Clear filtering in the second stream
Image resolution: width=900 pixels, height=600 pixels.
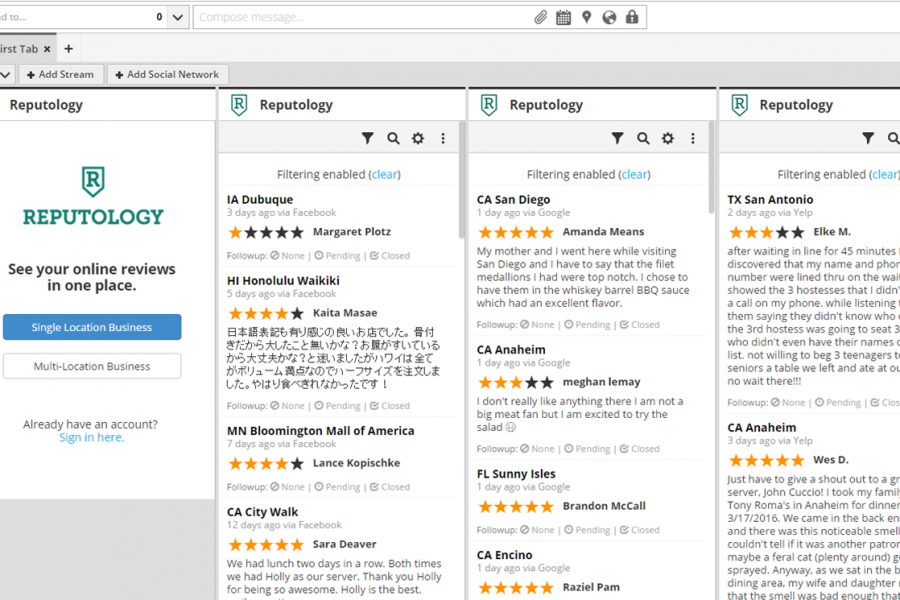coord(385,175)
